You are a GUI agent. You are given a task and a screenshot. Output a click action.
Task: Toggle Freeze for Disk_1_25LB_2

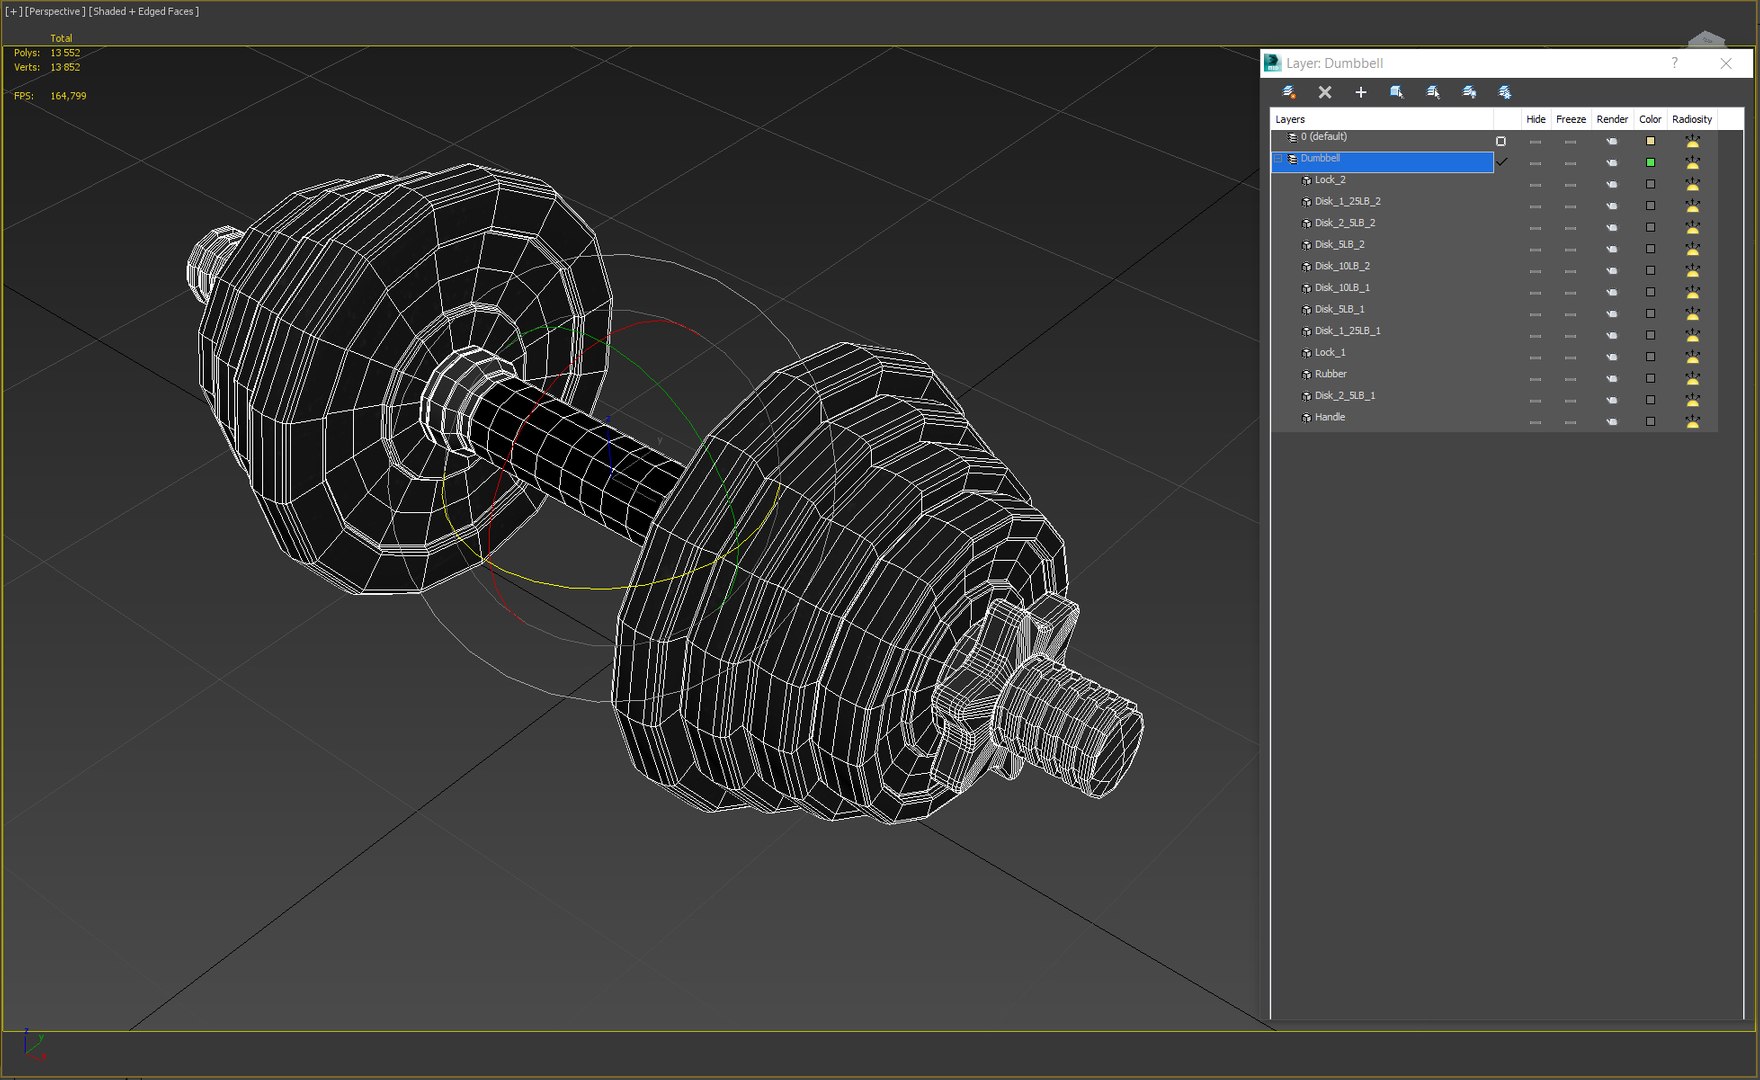[1570, 206]
